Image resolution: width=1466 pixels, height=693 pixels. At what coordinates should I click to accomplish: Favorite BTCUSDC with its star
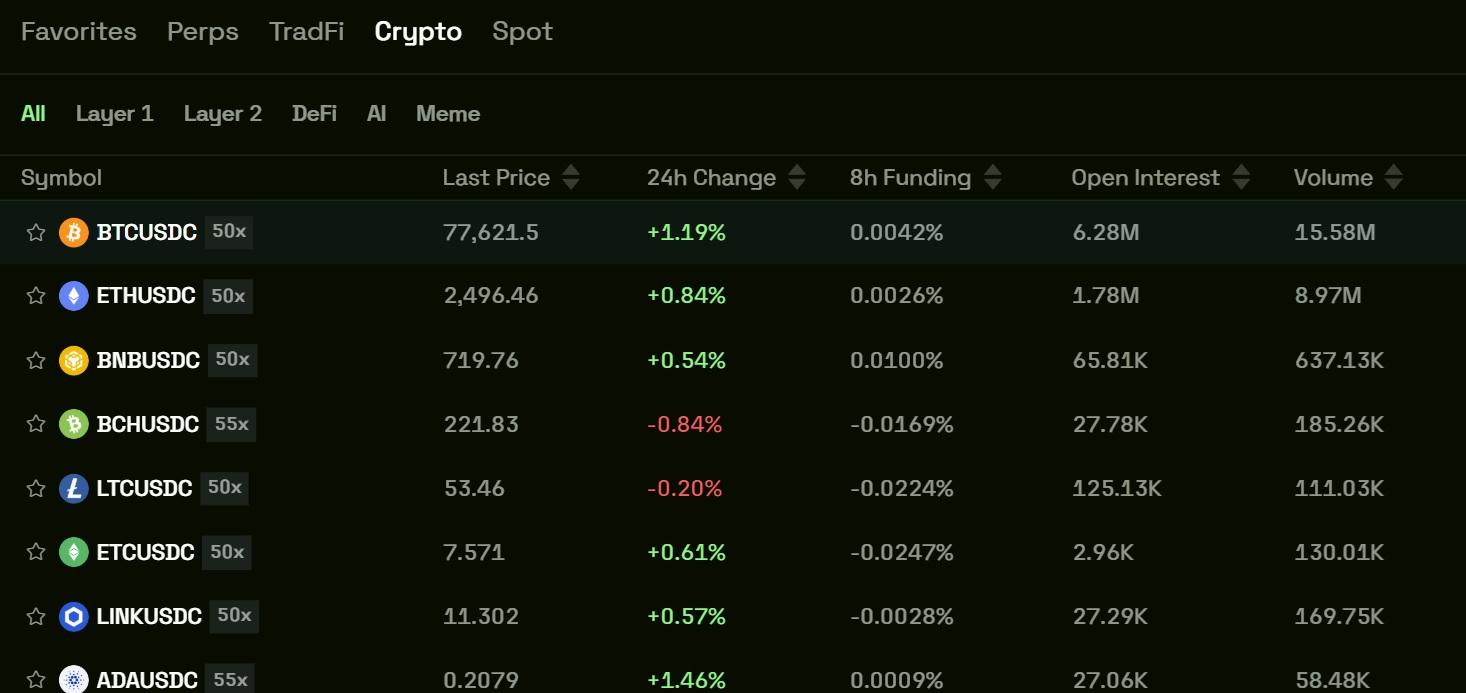36,232
